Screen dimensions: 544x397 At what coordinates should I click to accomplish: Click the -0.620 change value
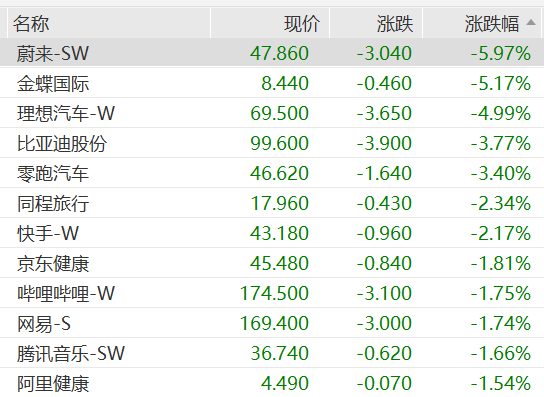coord(384,353)
